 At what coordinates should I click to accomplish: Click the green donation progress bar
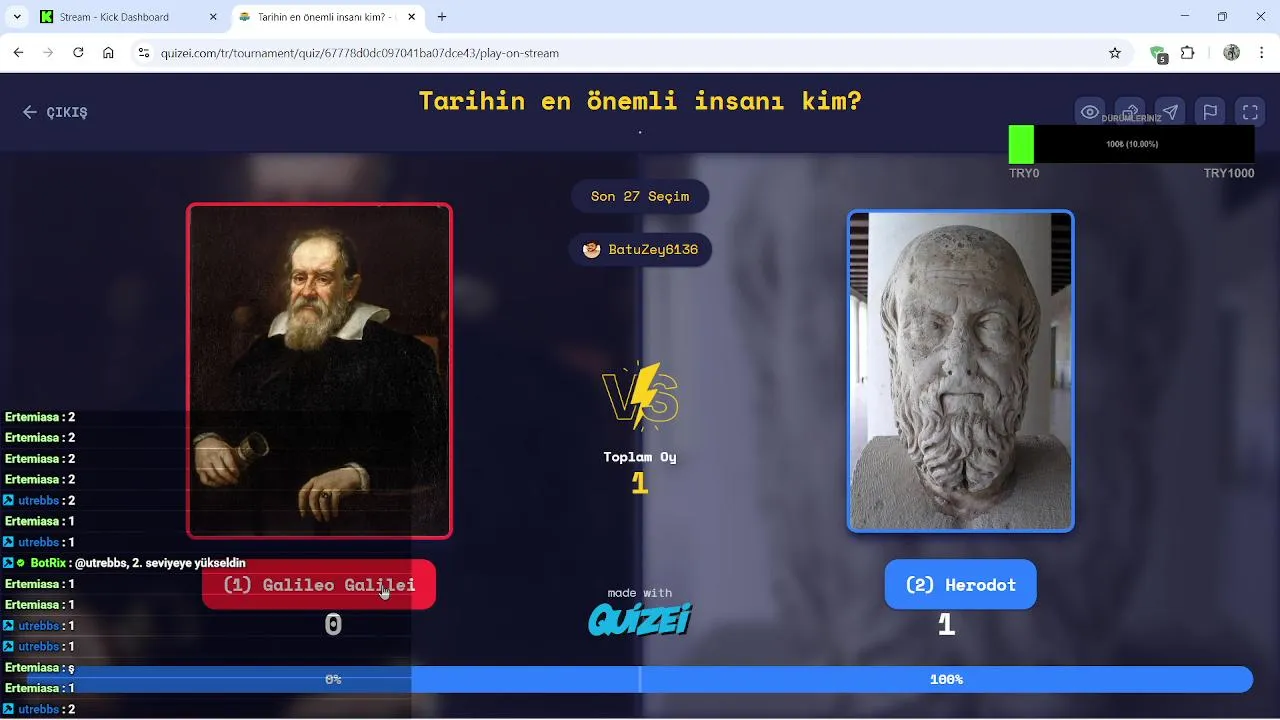(x=1021, y=144)
